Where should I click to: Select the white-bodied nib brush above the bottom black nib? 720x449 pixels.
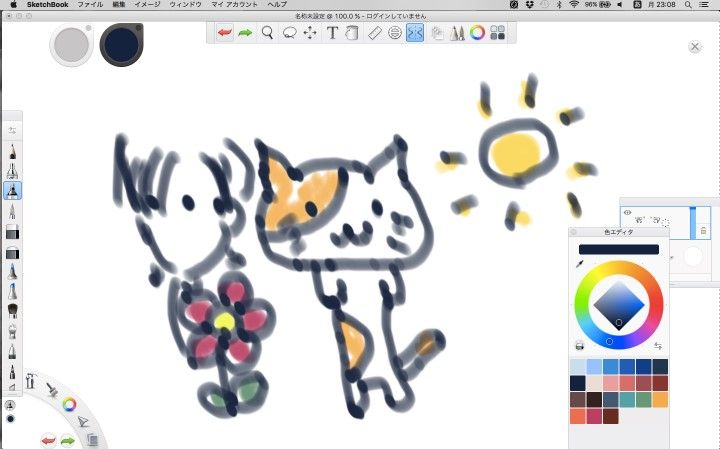pos(12,351)
